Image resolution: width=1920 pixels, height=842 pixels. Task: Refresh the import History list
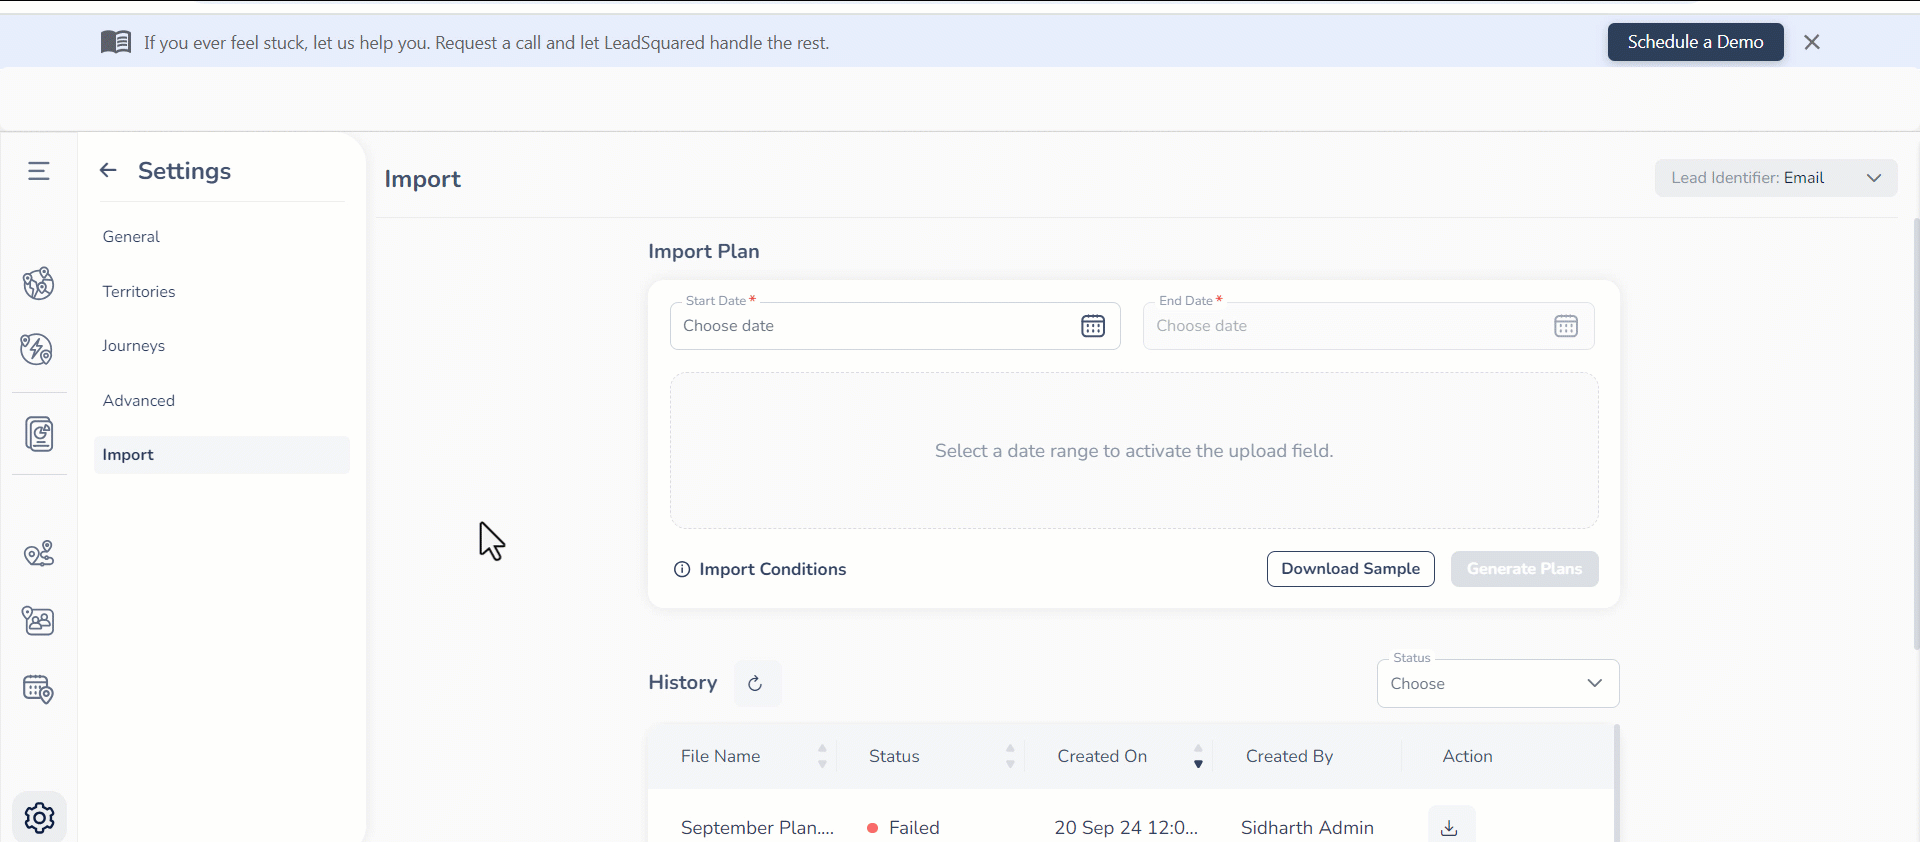[x=756, y=683]
